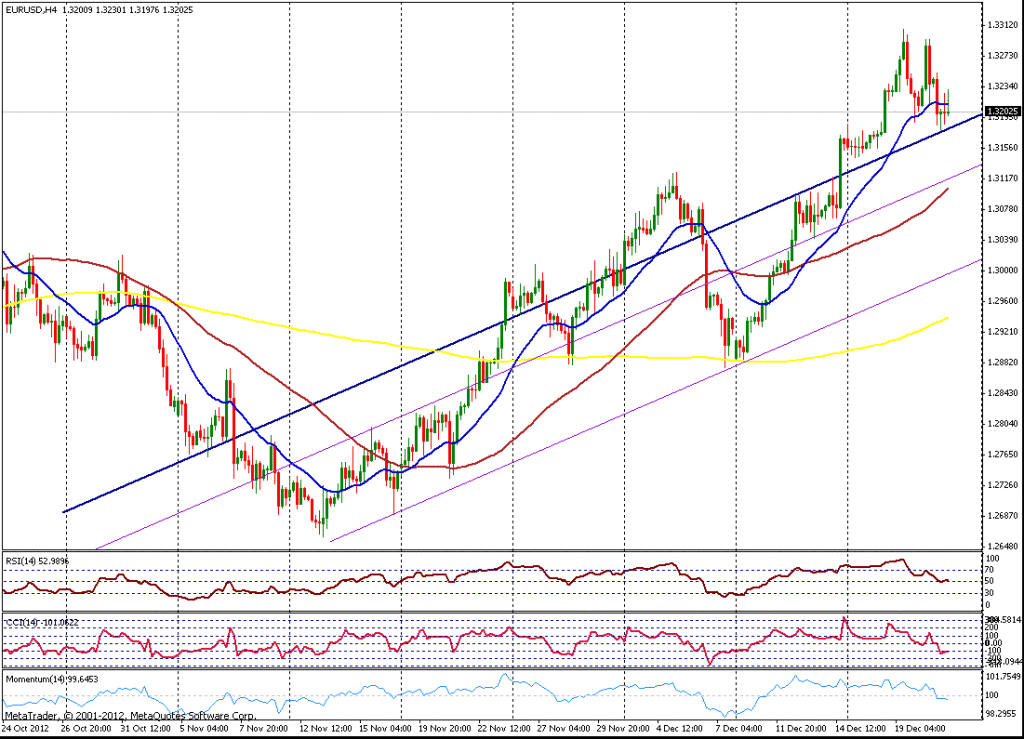1024x739 pixels.
Task: Click the 1.26480 bottom price label
Action: tap(1003, 546)
